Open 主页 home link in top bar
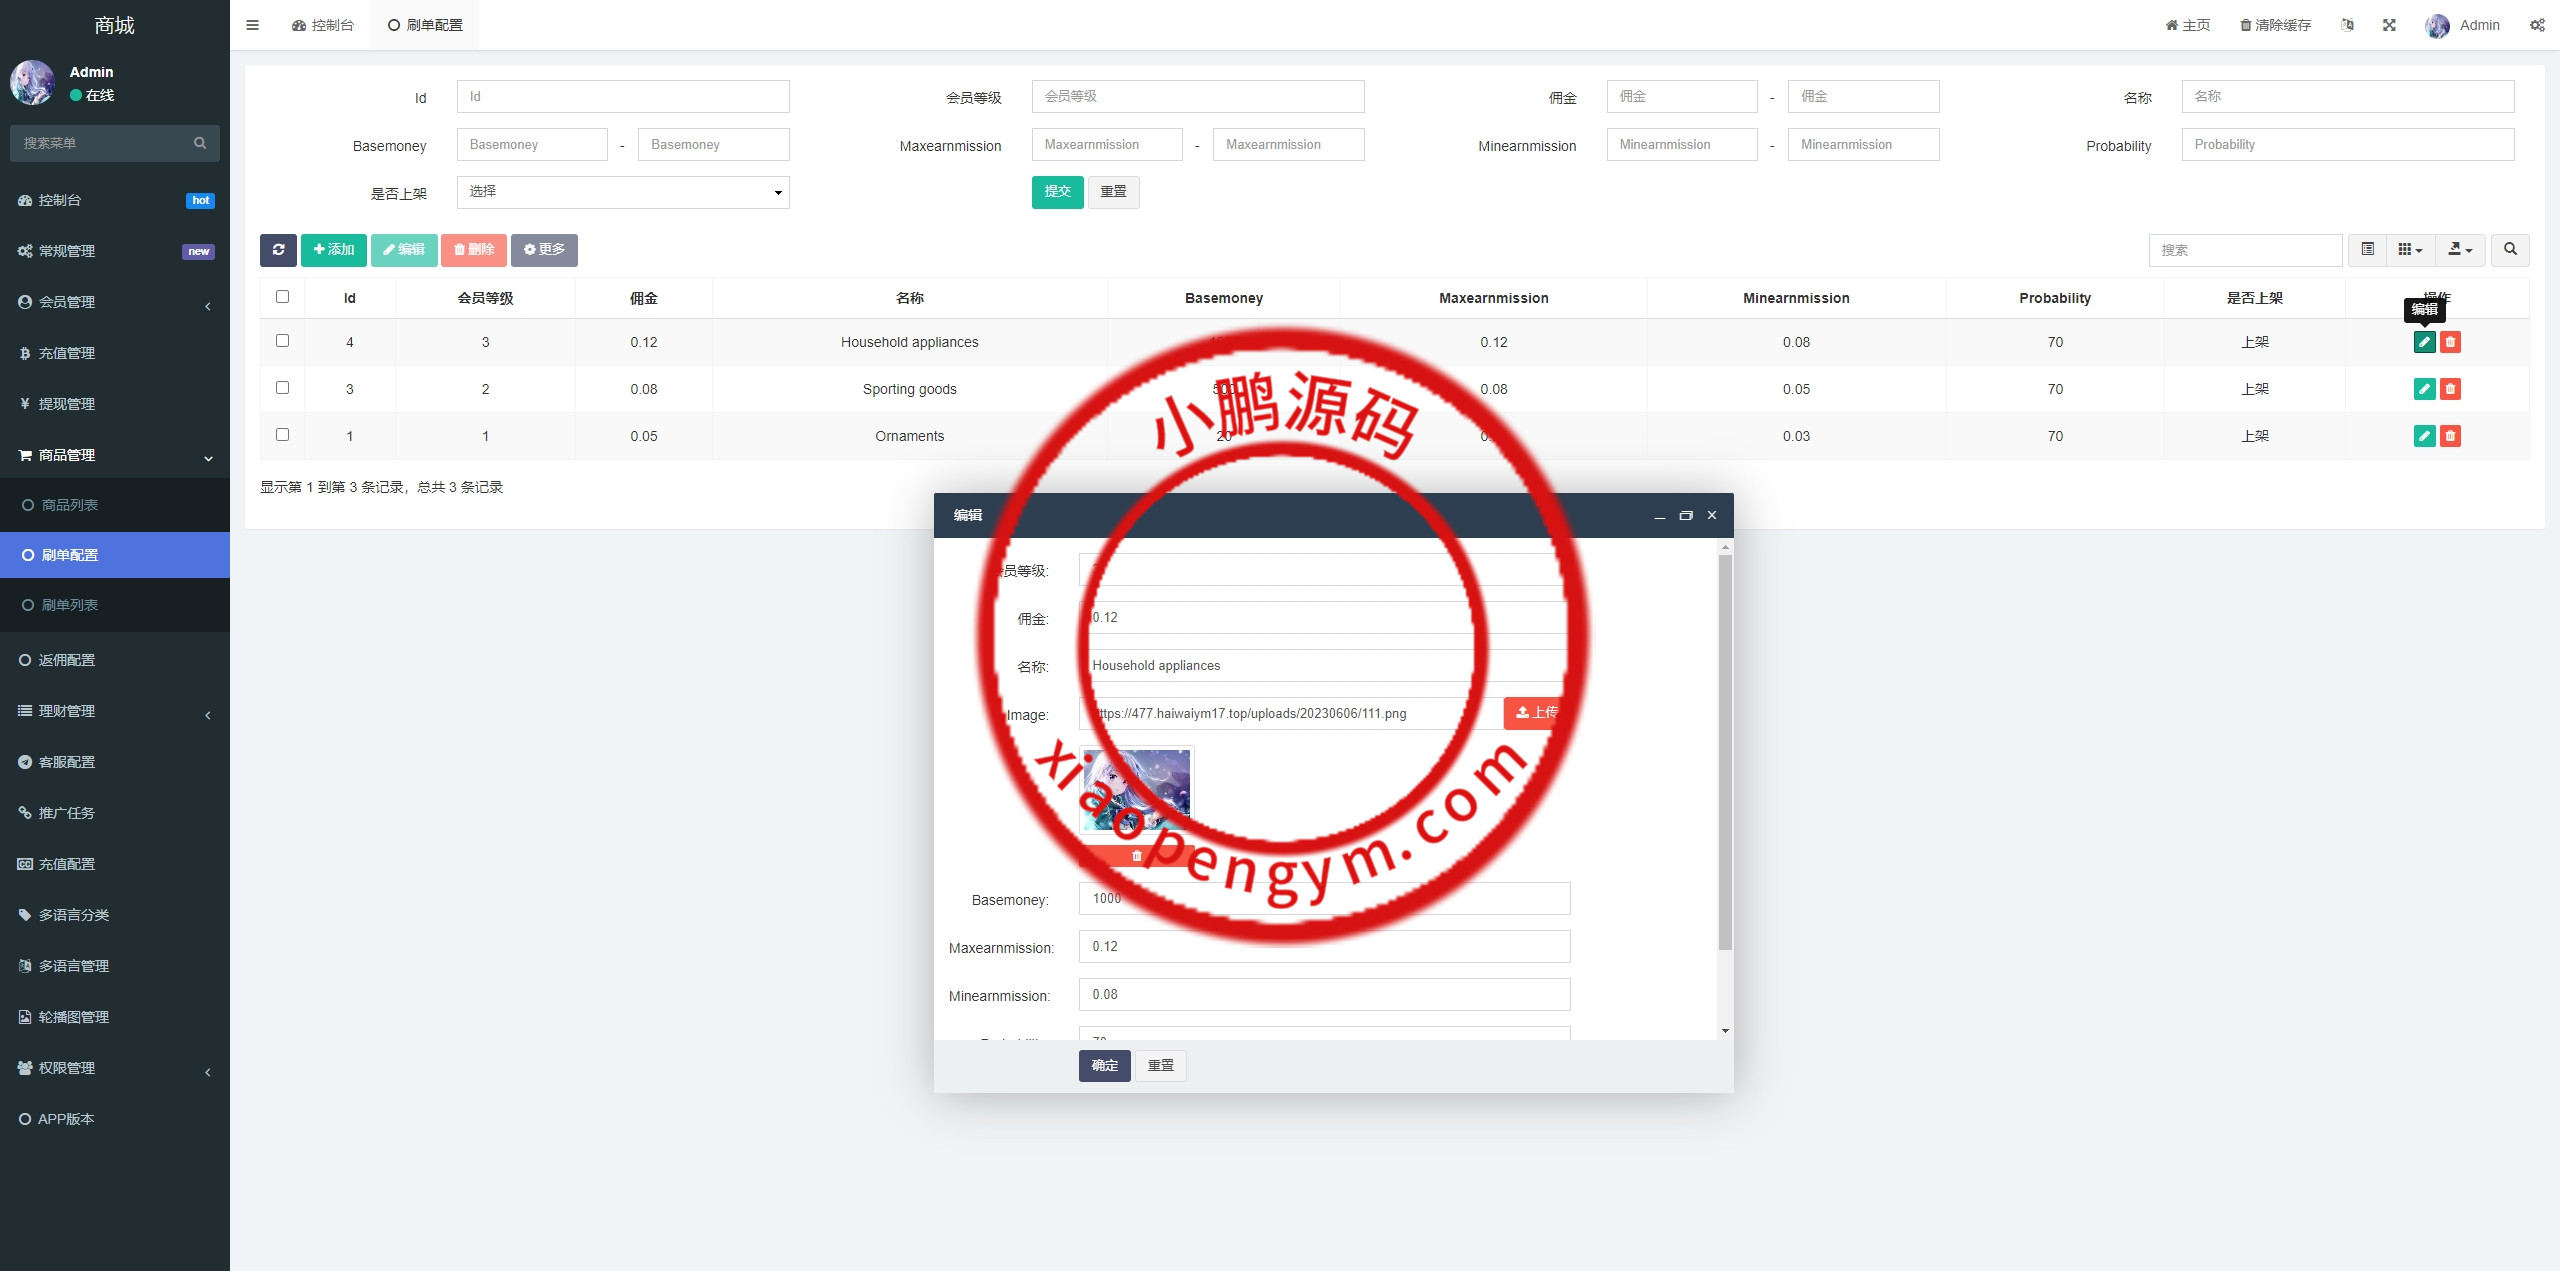 (x=2188, y=25)
